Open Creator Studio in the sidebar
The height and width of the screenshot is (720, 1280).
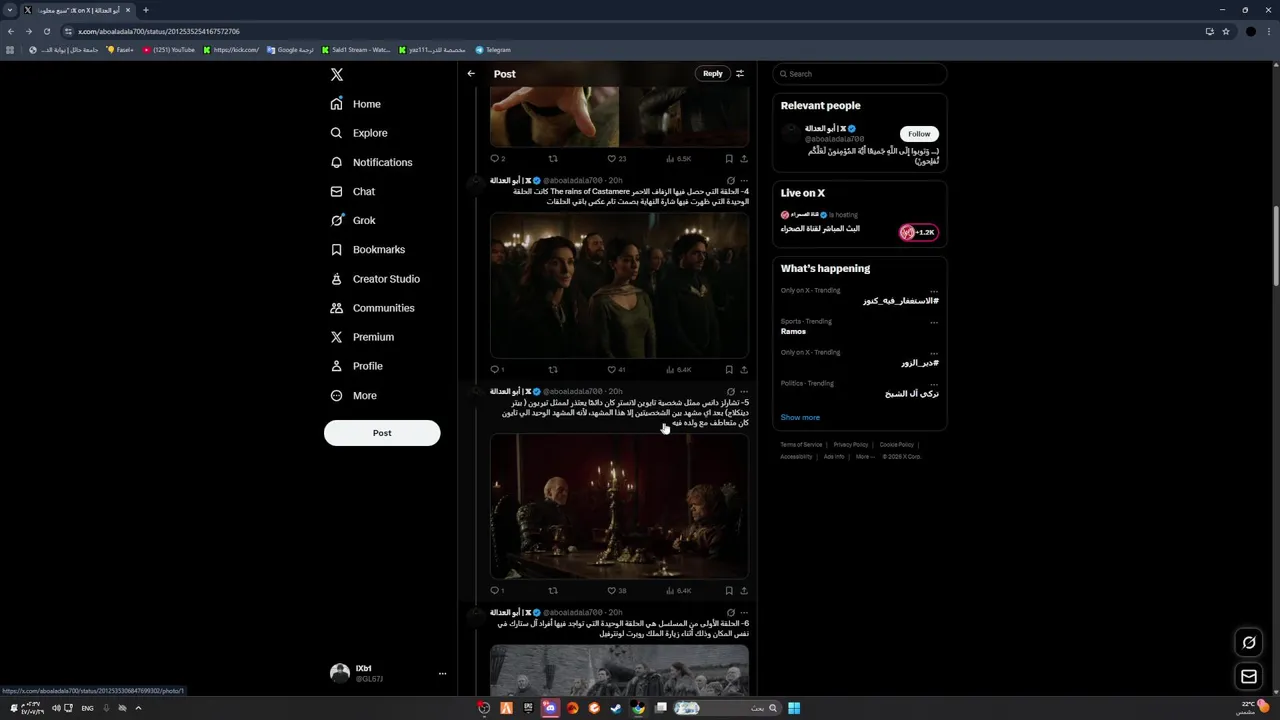[x=375, y=279]
